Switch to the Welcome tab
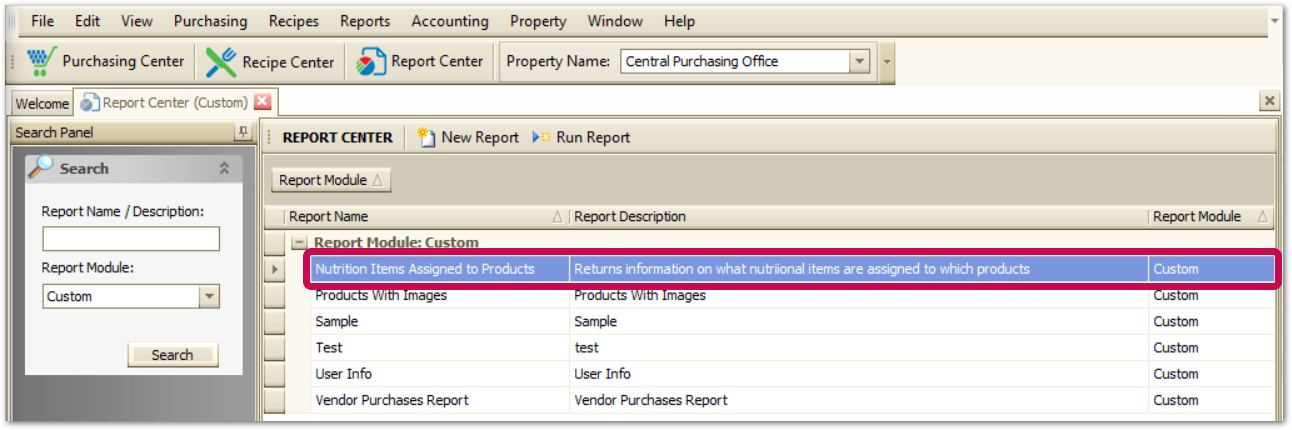1292x430 pixels. [x=42, y=103]
